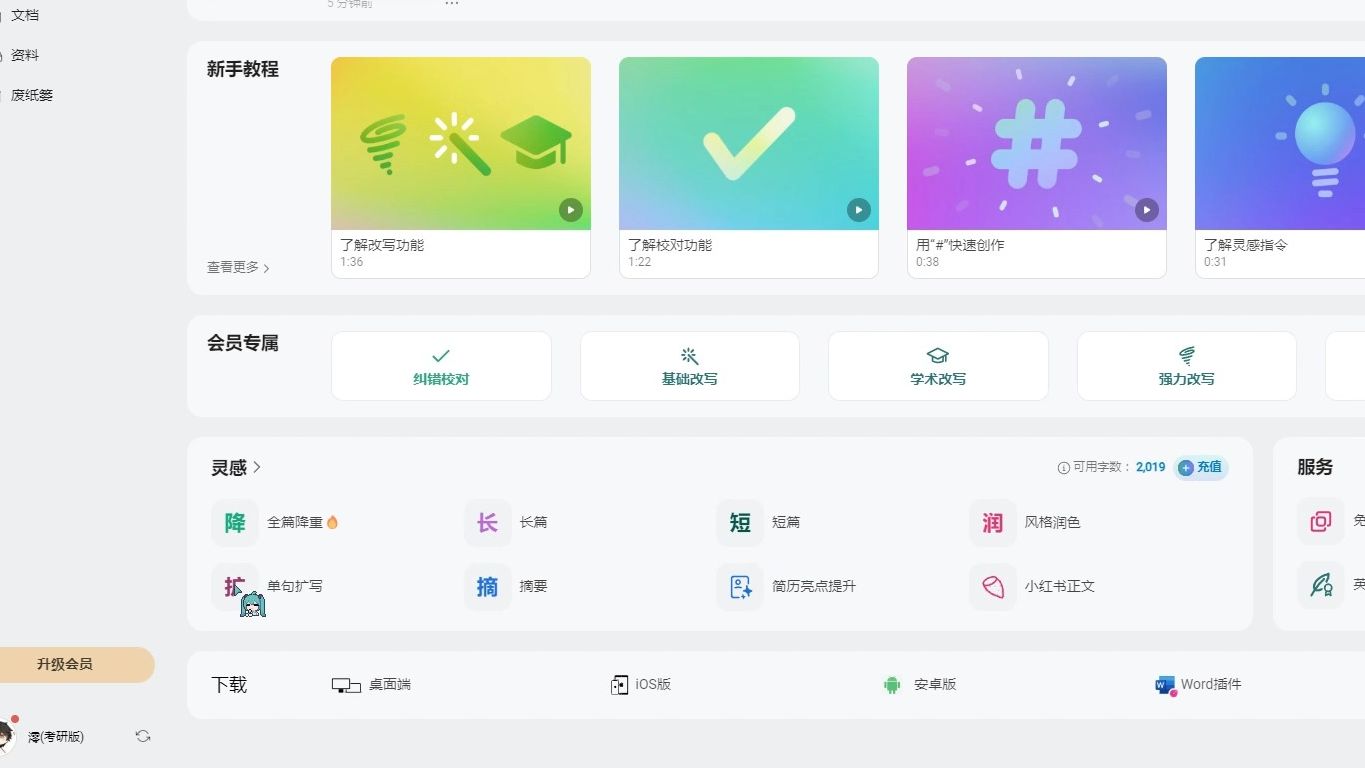
Task: Select the 扩 单句扩写 sentence expansion icon
Action: pyautogui.click(x=234, y=586)
